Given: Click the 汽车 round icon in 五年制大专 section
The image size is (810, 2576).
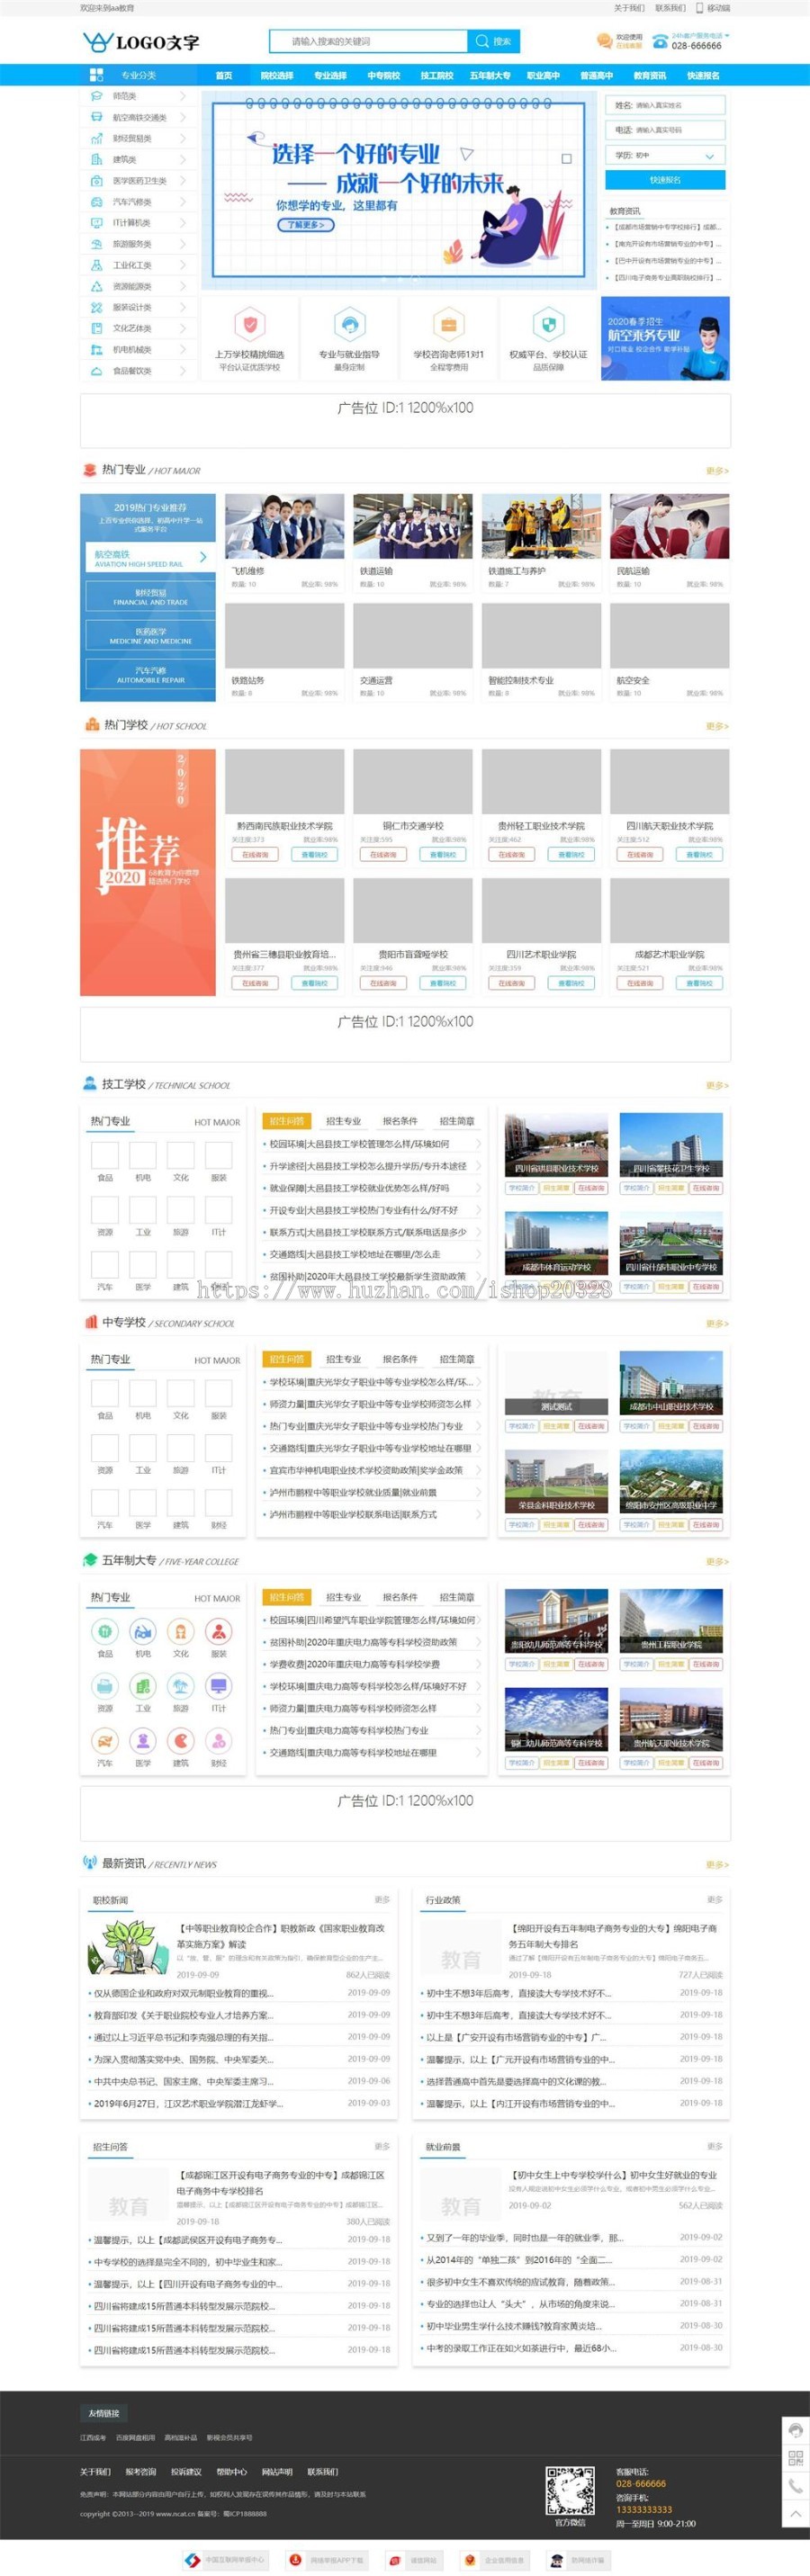Looking at the screenshot, I should (105, 1741).
